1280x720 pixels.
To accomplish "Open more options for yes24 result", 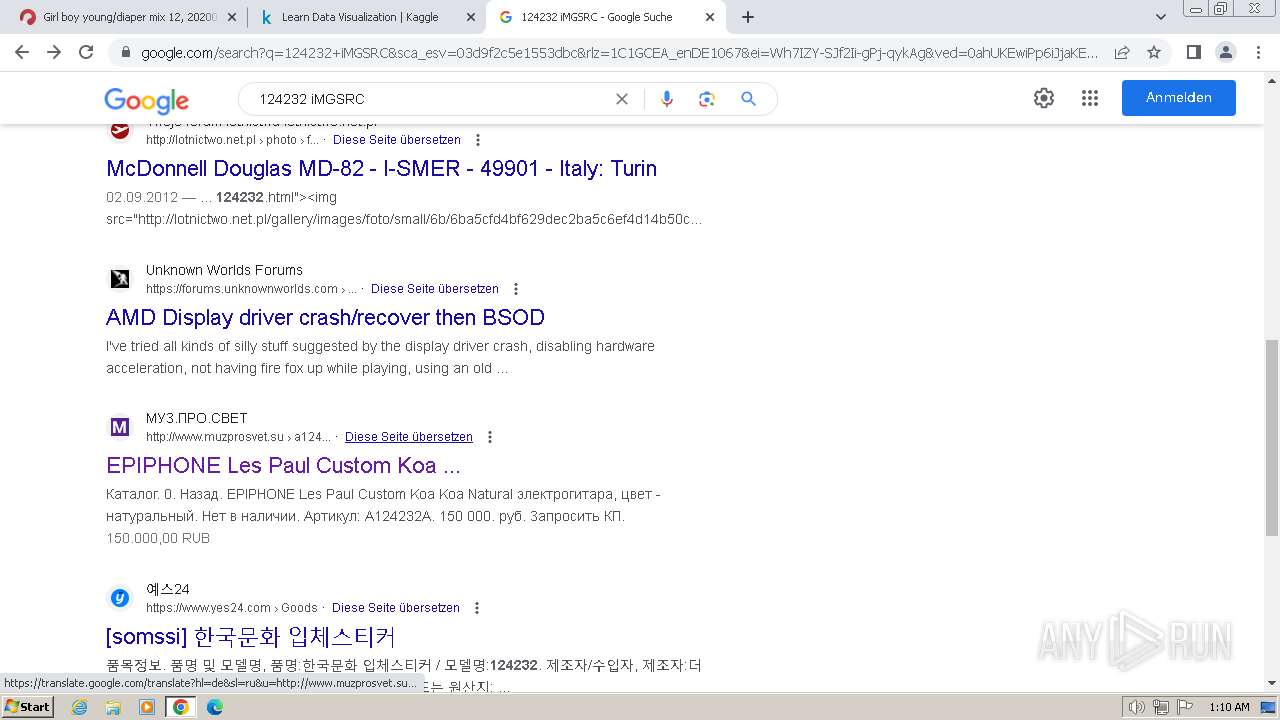I will (x=477, y=608).
